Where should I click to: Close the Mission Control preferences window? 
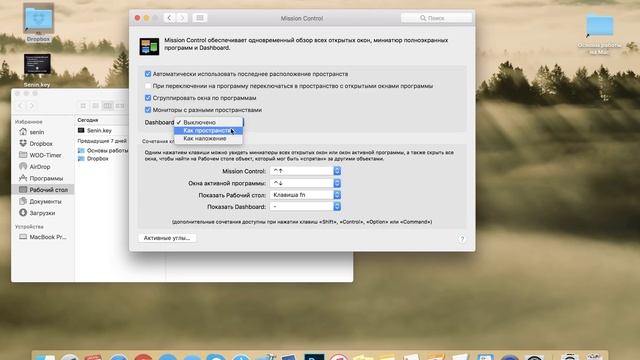pyautogui.click(x=138, y=18)
